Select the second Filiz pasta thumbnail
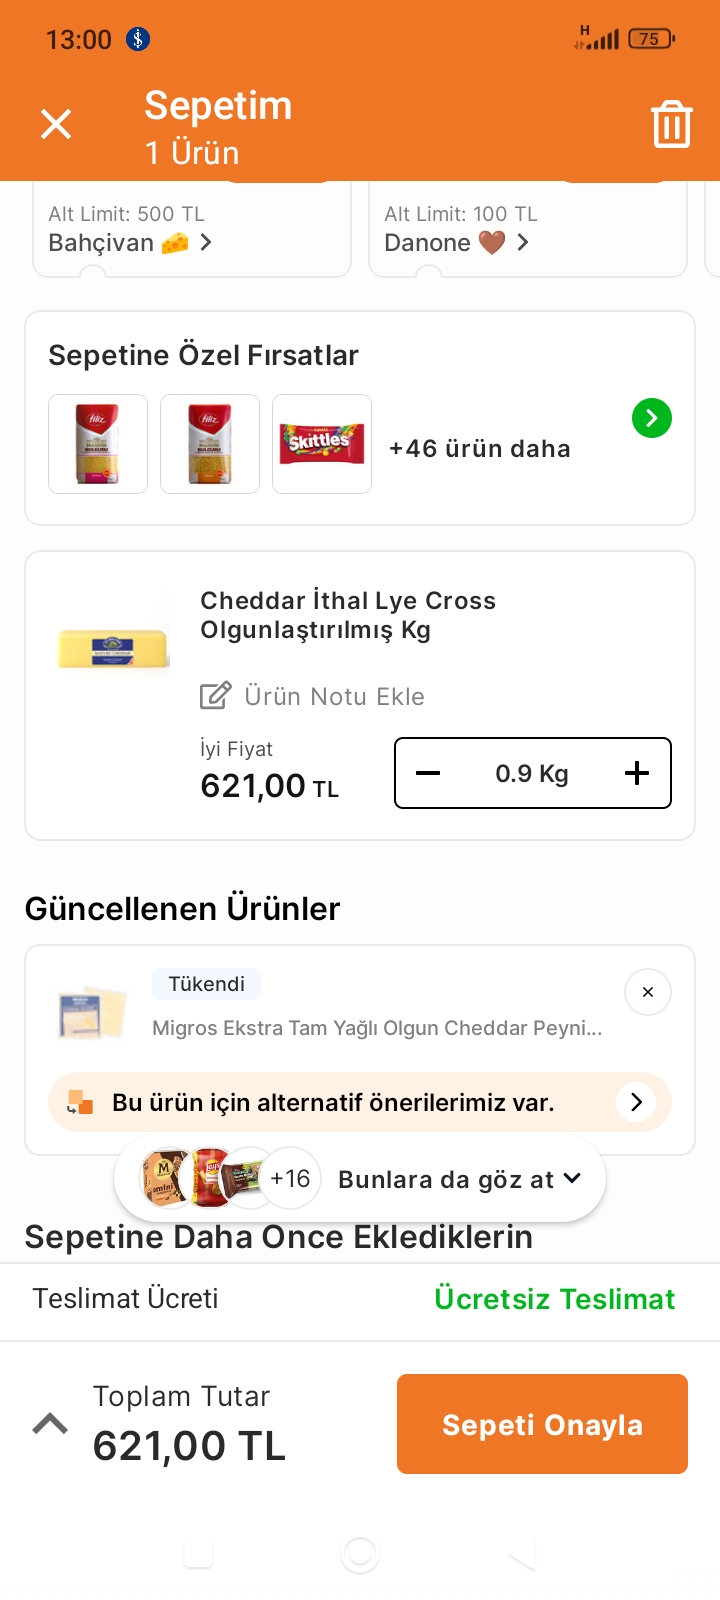 coord(210,444)
